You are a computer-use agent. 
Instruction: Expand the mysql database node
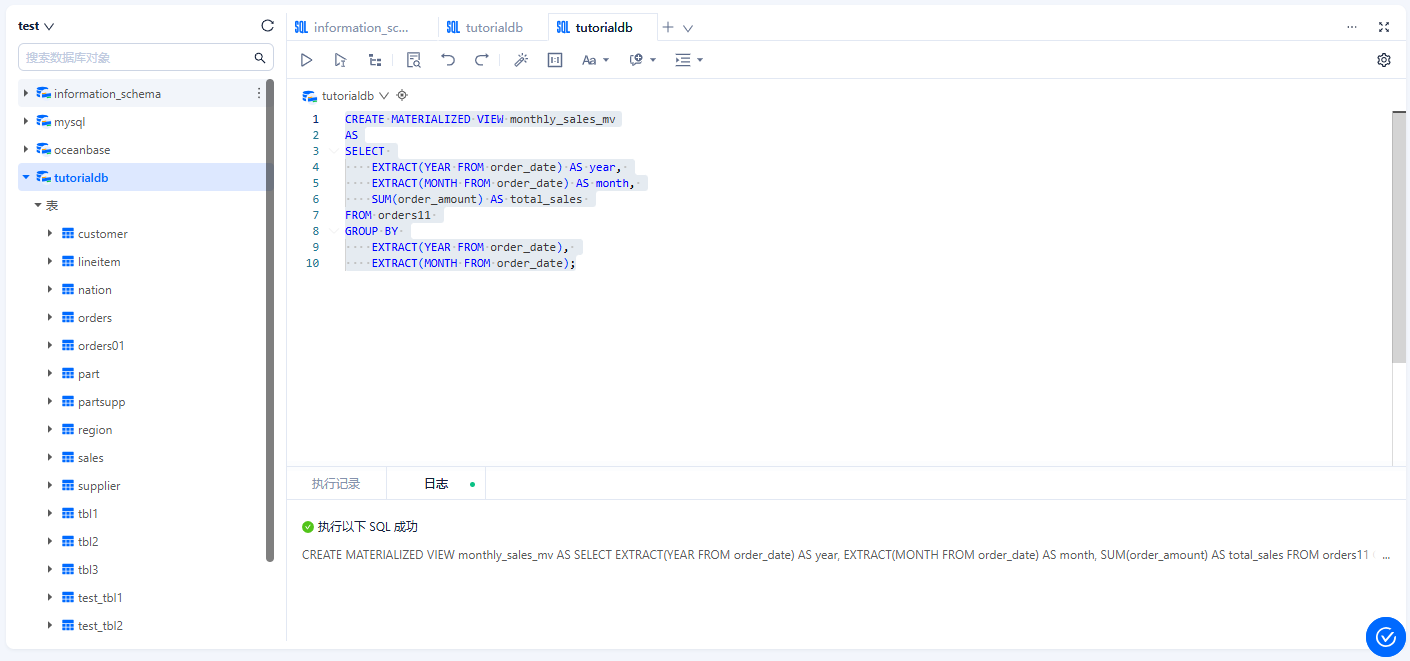[26, 121]
